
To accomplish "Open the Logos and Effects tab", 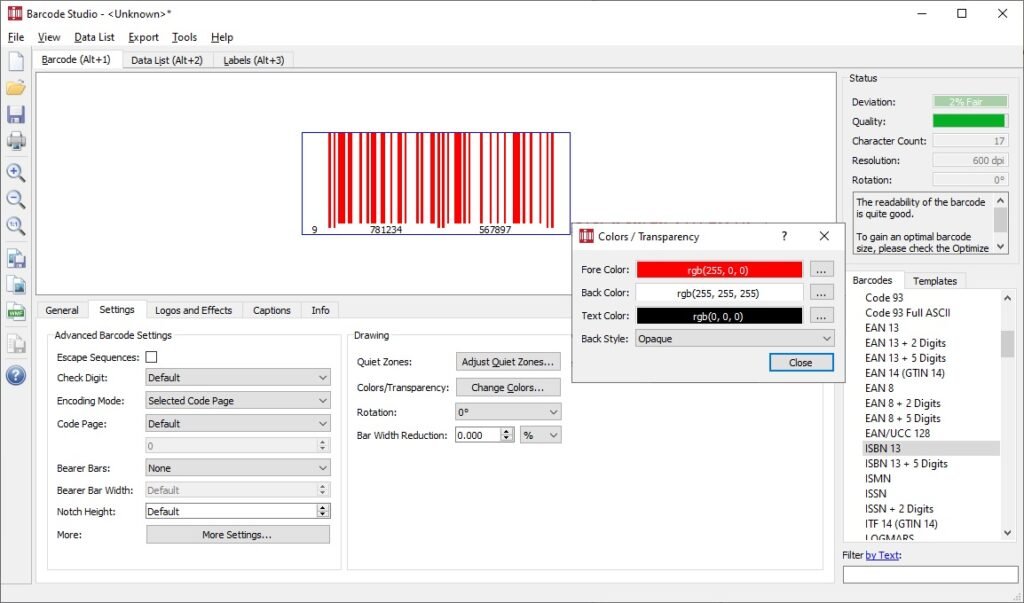I will click(193, 310).
